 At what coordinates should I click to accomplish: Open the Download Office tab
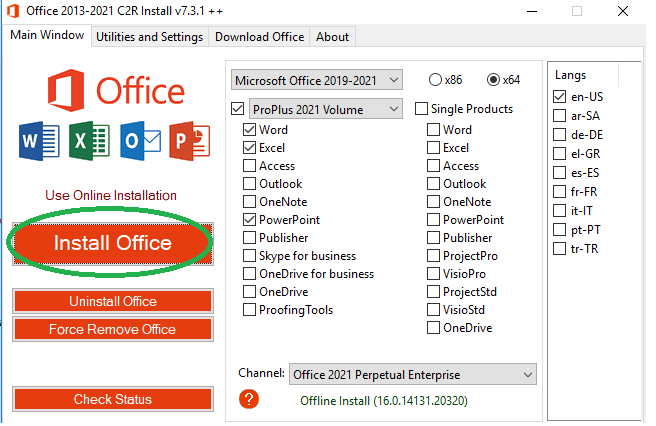coord(259,37)
